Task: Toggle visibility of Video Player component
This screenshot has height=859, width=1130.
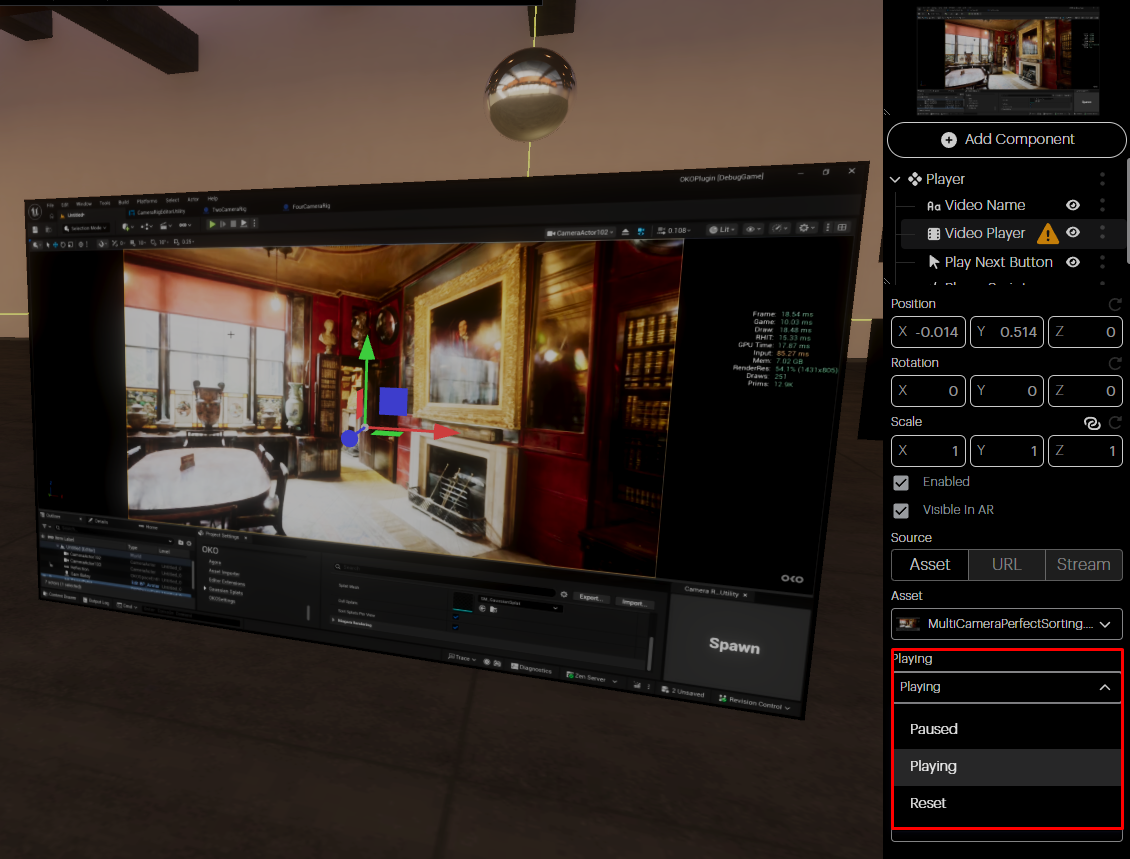Action: pos(1073,232)
